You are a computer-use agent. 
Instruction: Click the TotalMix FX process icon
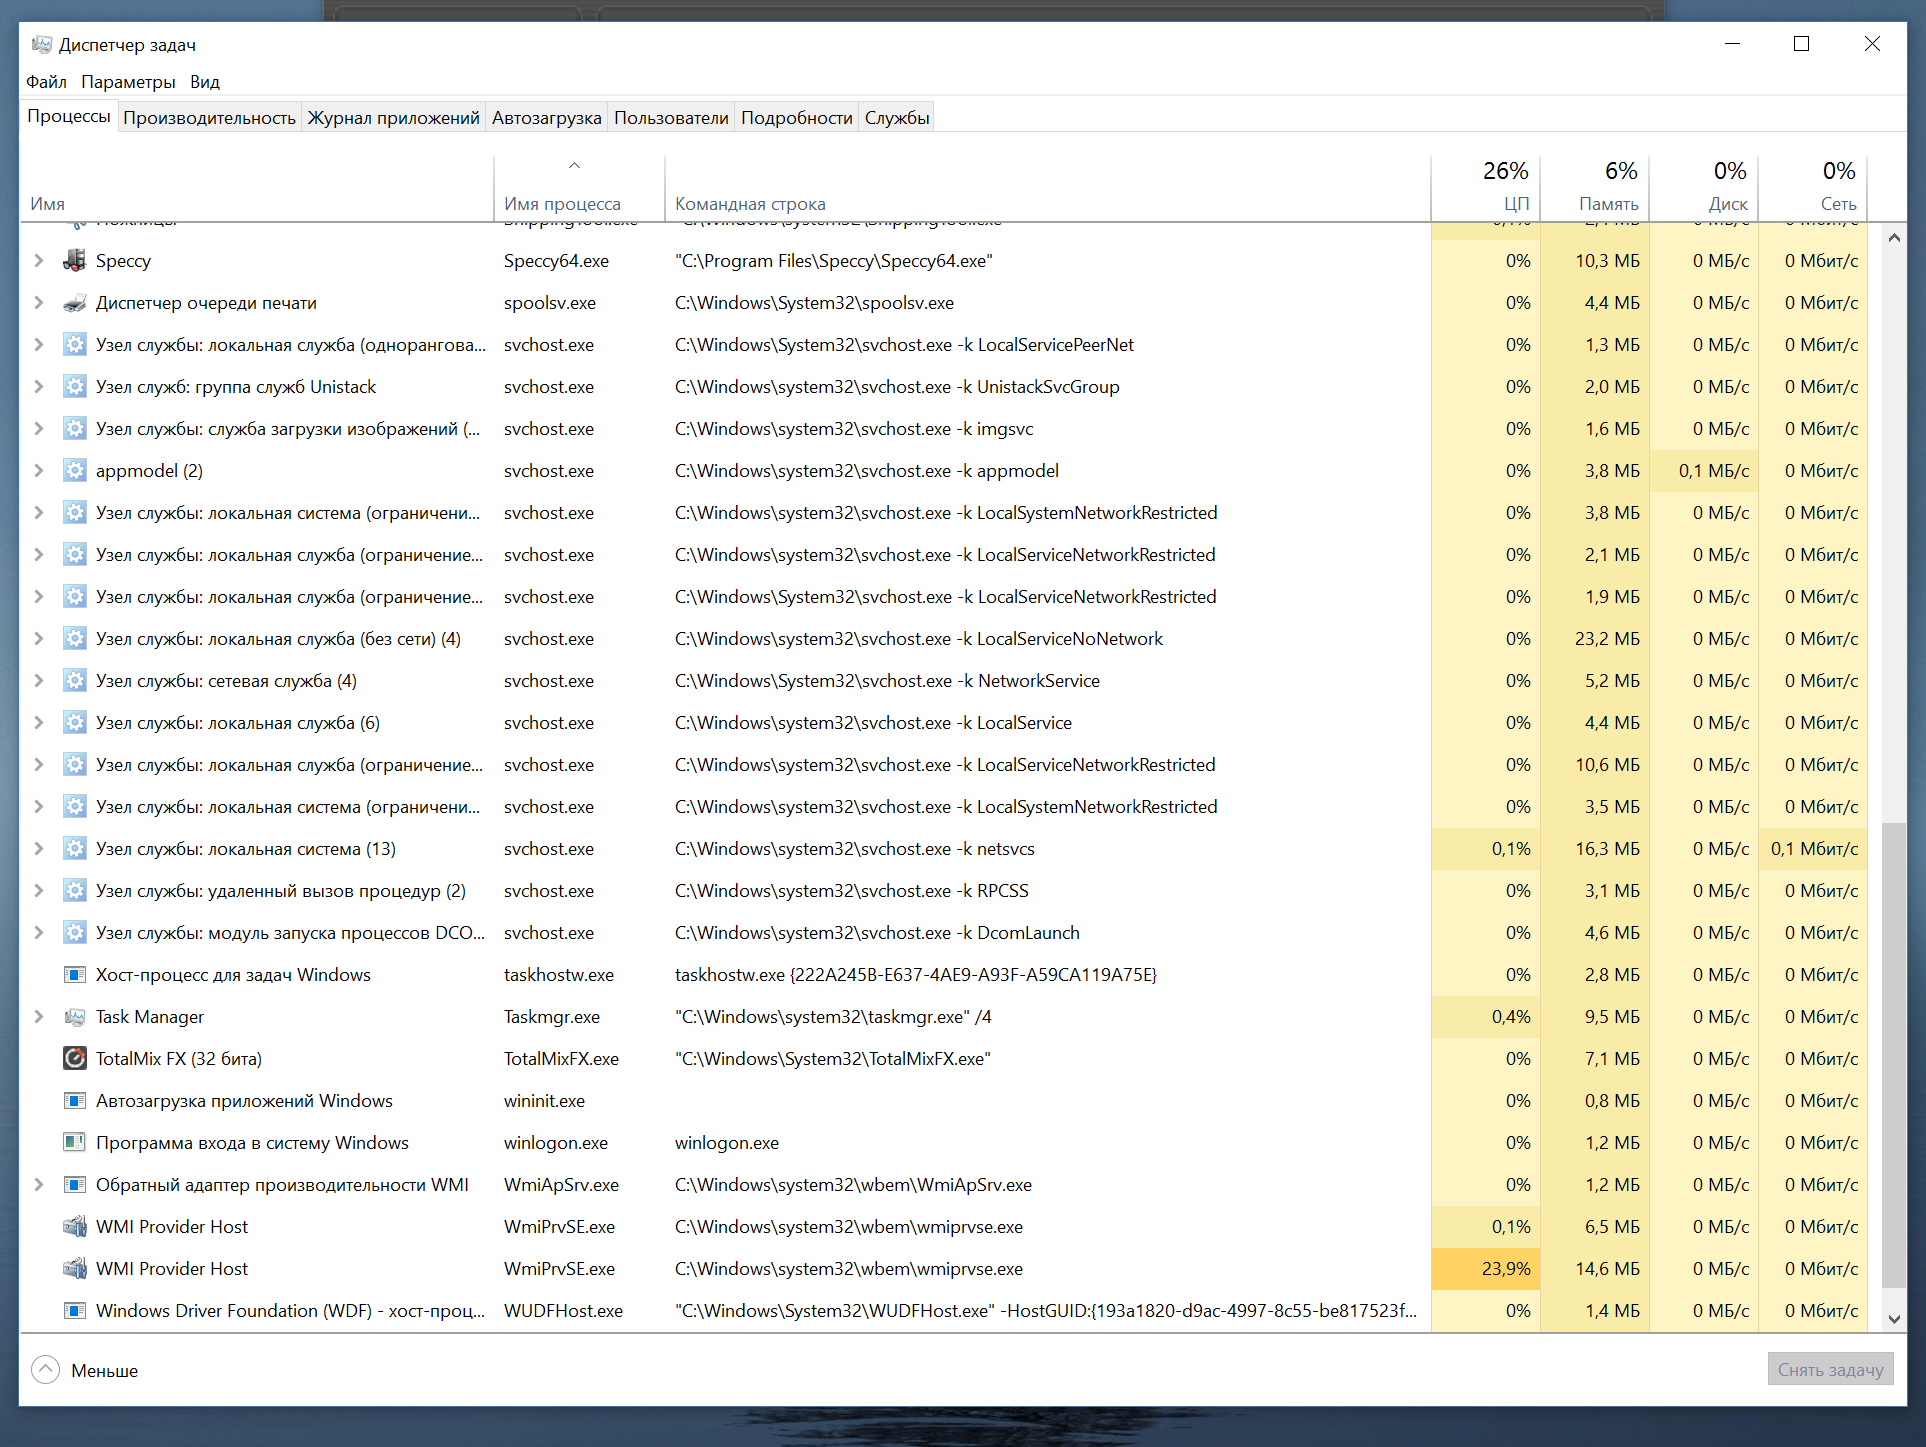click(x=74, y=1059)
